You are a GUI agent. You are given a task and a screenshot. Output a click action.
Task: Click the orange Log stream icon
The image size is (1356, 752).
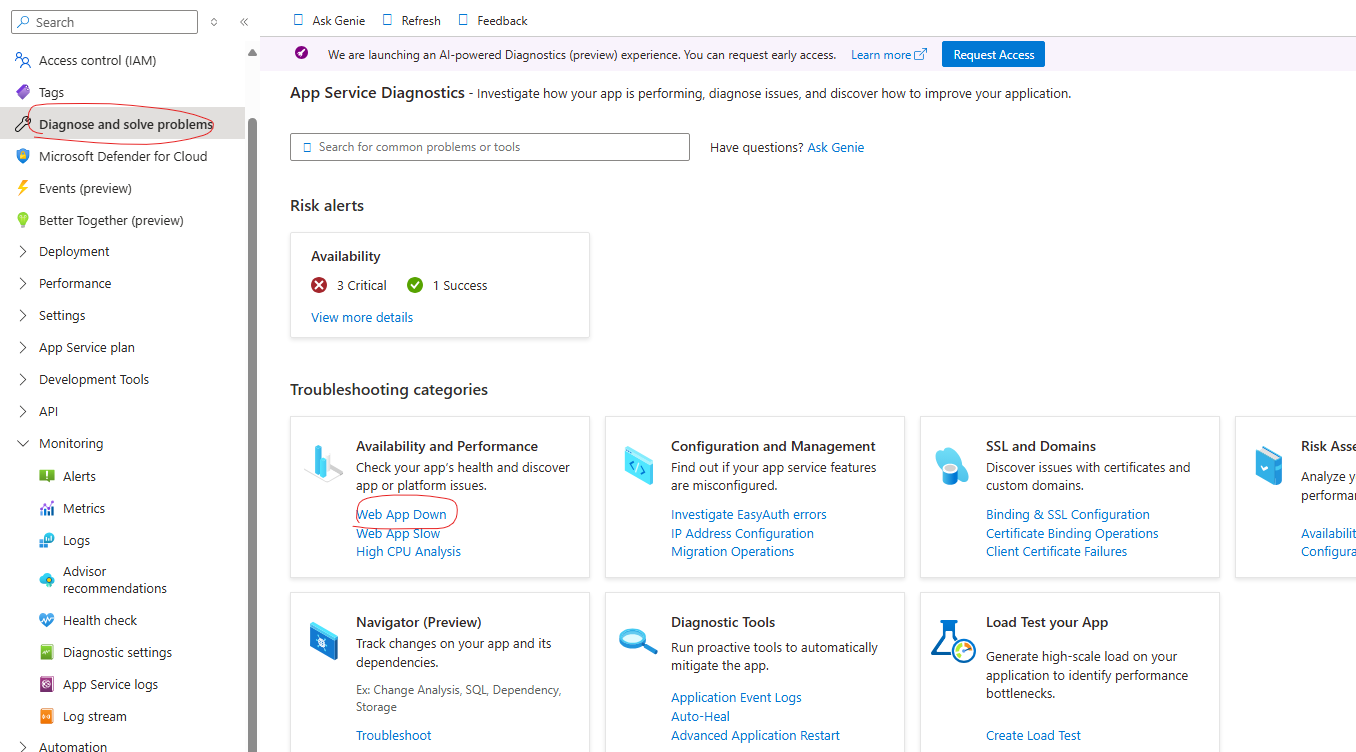point(47,716)
